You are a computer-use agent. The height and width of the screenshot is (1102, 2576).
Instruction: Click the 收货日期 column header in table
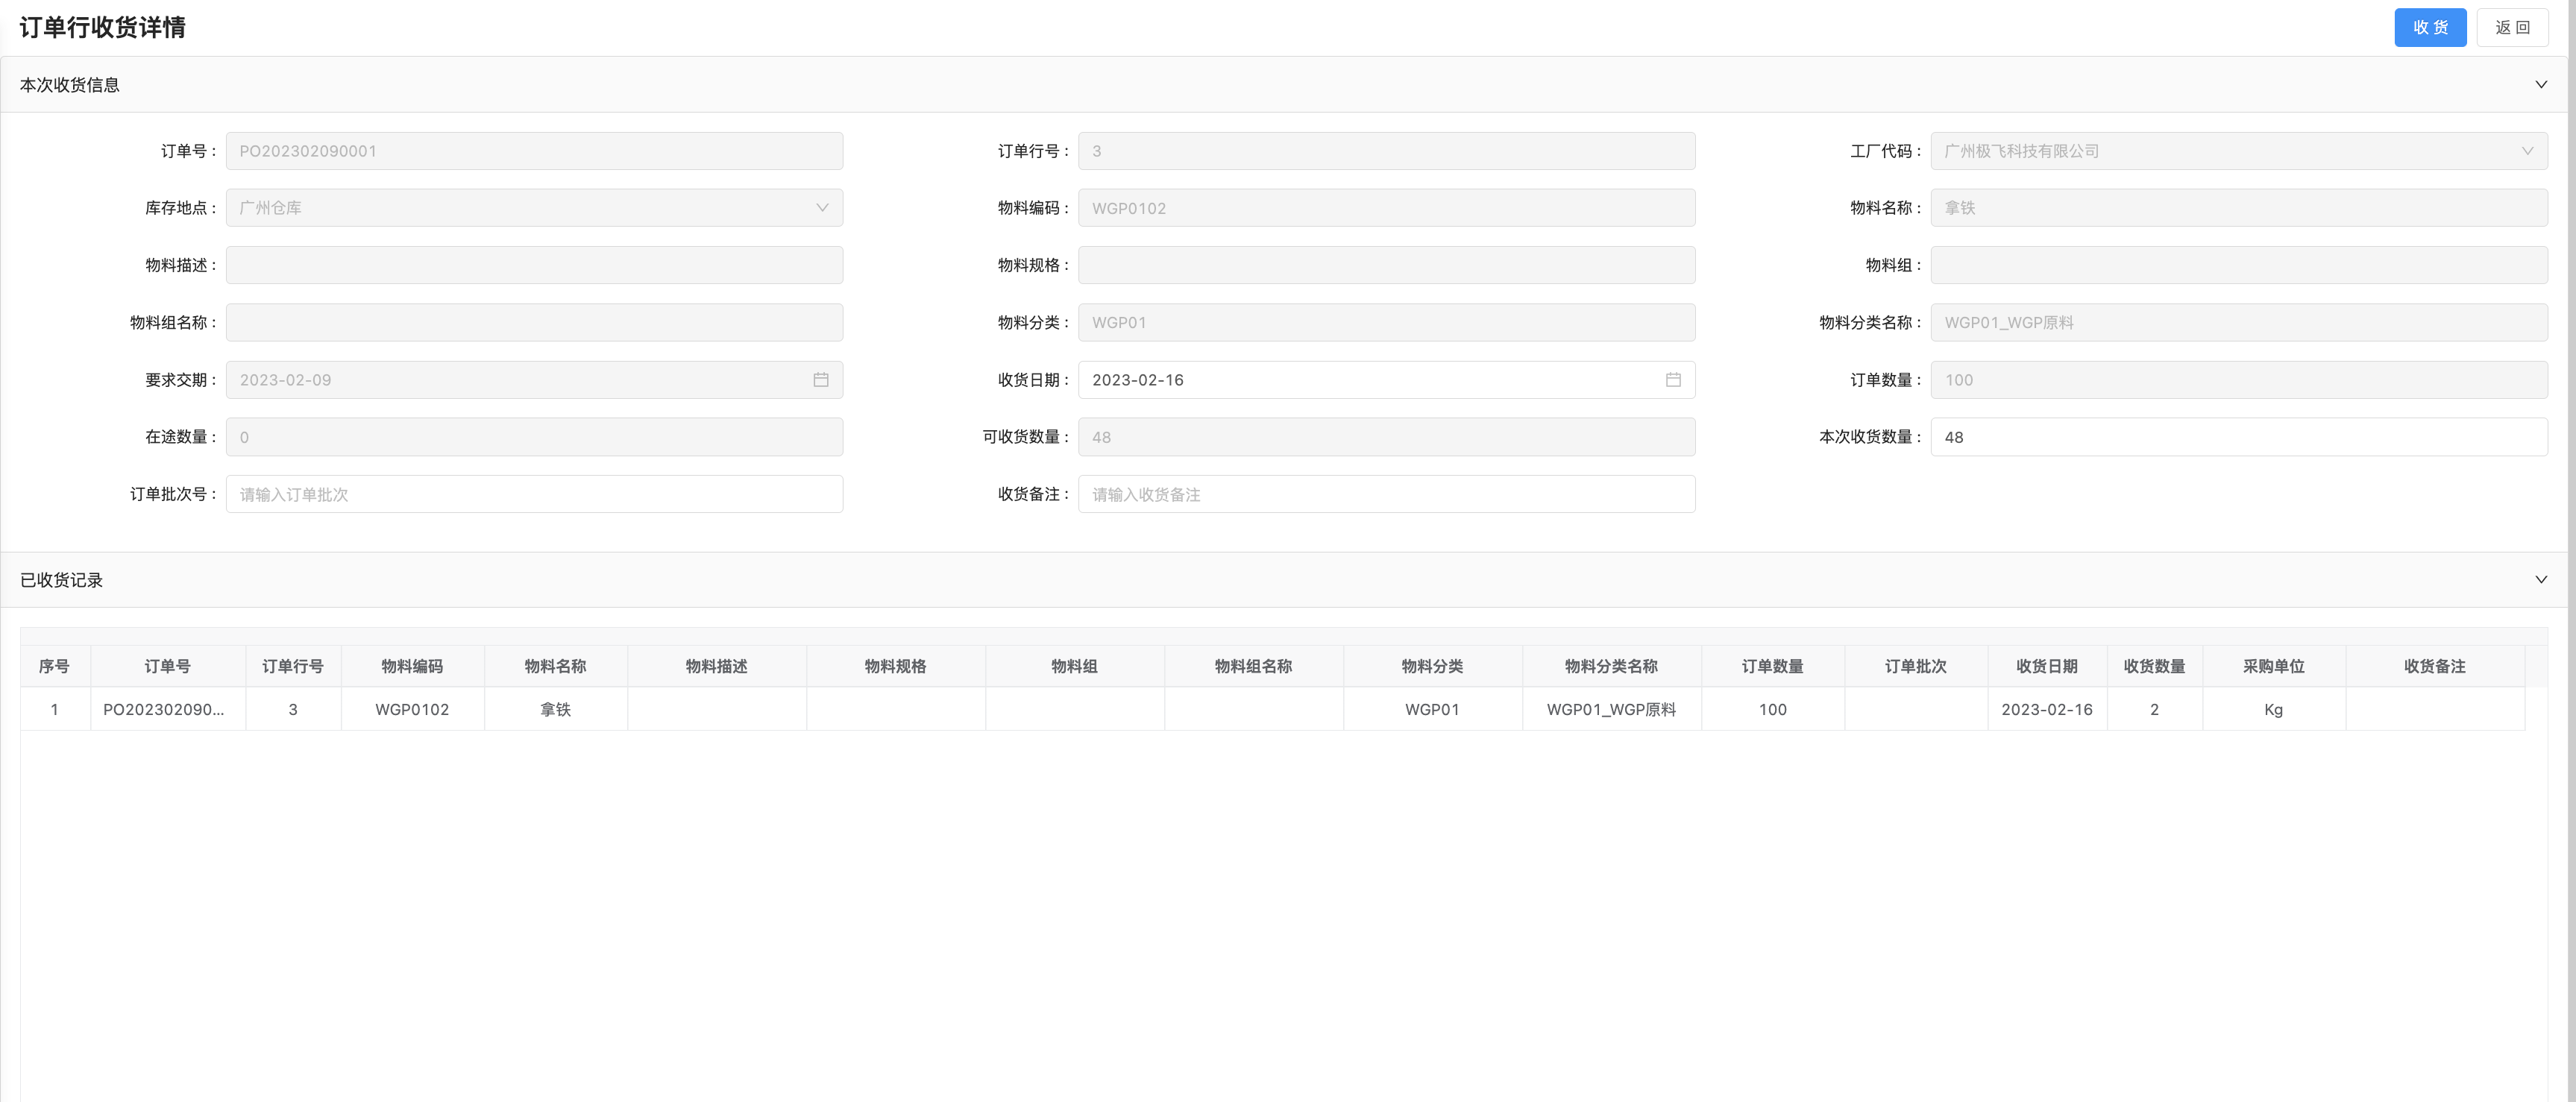[2046, 666]
